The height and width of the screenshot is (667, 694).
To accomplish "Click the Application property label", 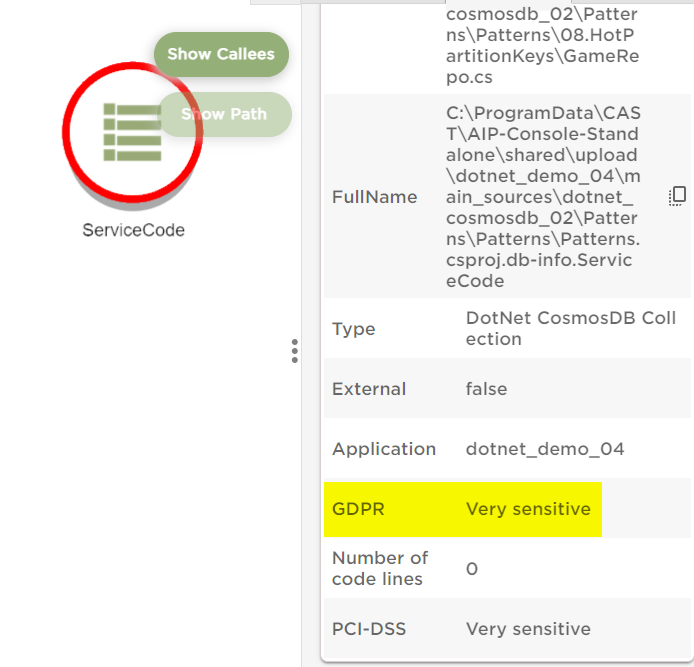I will click(384, 449).
